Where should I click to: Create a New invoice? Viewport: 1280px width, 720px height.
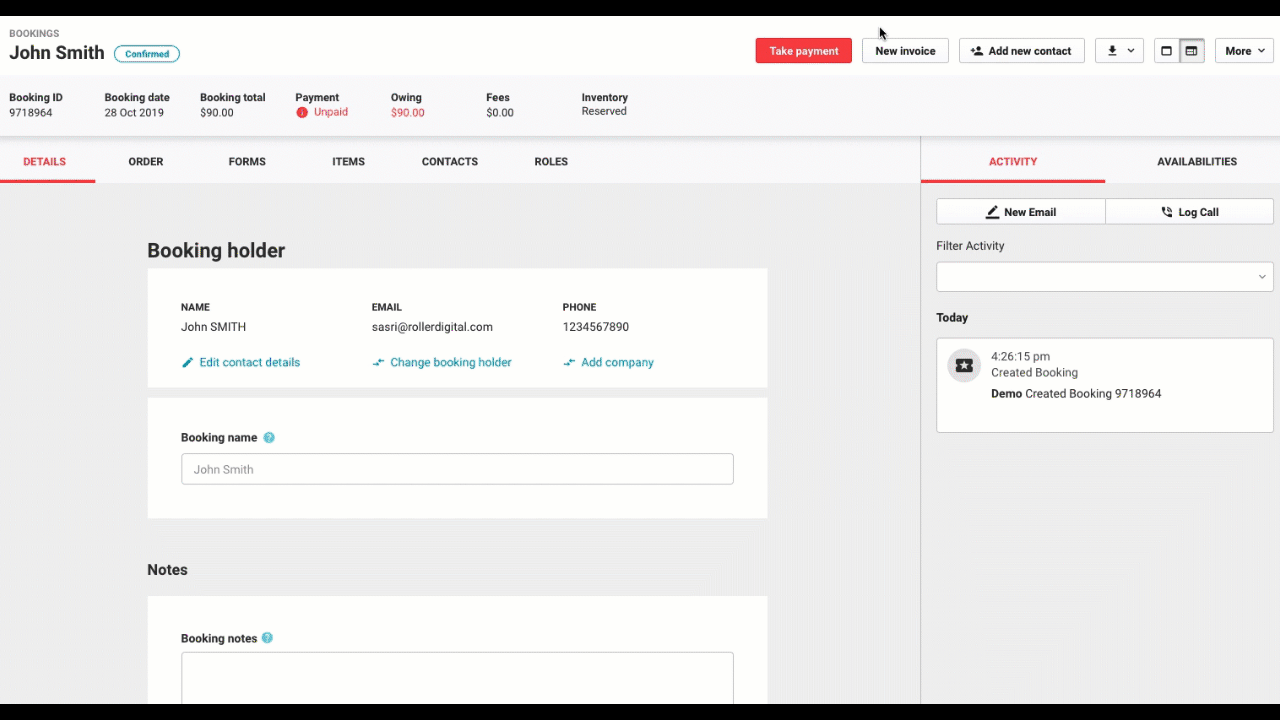coord(905,51)
